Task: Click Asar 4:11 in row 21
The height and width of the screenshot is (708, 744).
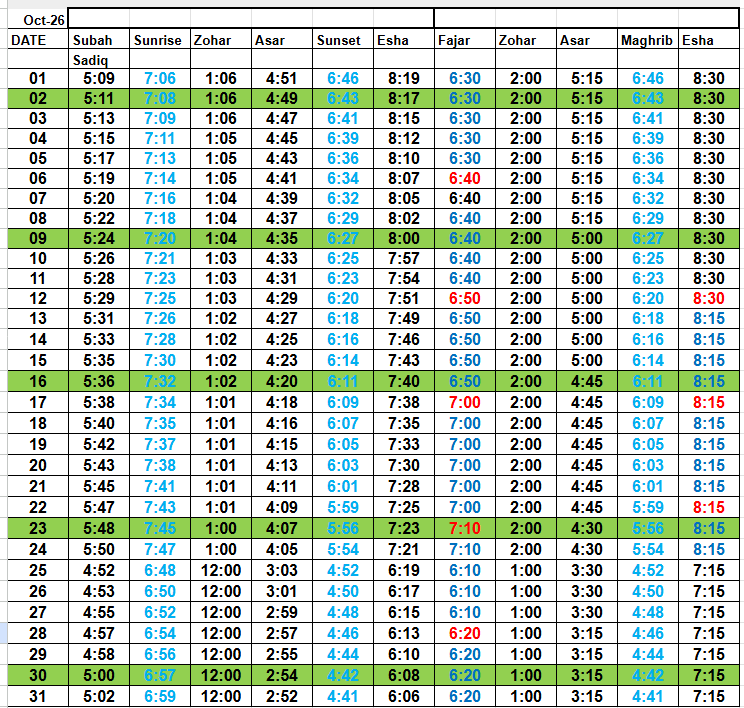Action: (x=282, y=486)
